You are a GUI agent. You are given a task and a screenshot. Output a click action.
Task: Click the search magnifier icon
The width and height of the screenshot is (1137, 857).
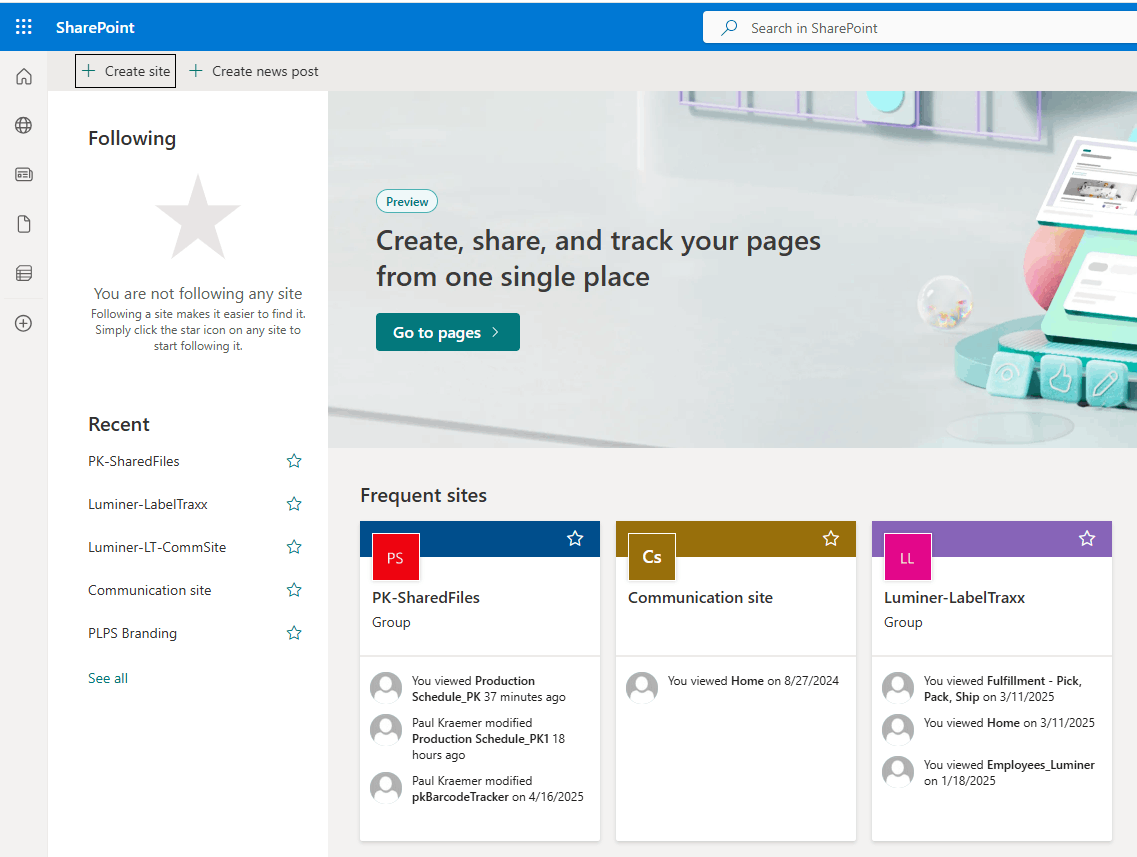(729, 28)
